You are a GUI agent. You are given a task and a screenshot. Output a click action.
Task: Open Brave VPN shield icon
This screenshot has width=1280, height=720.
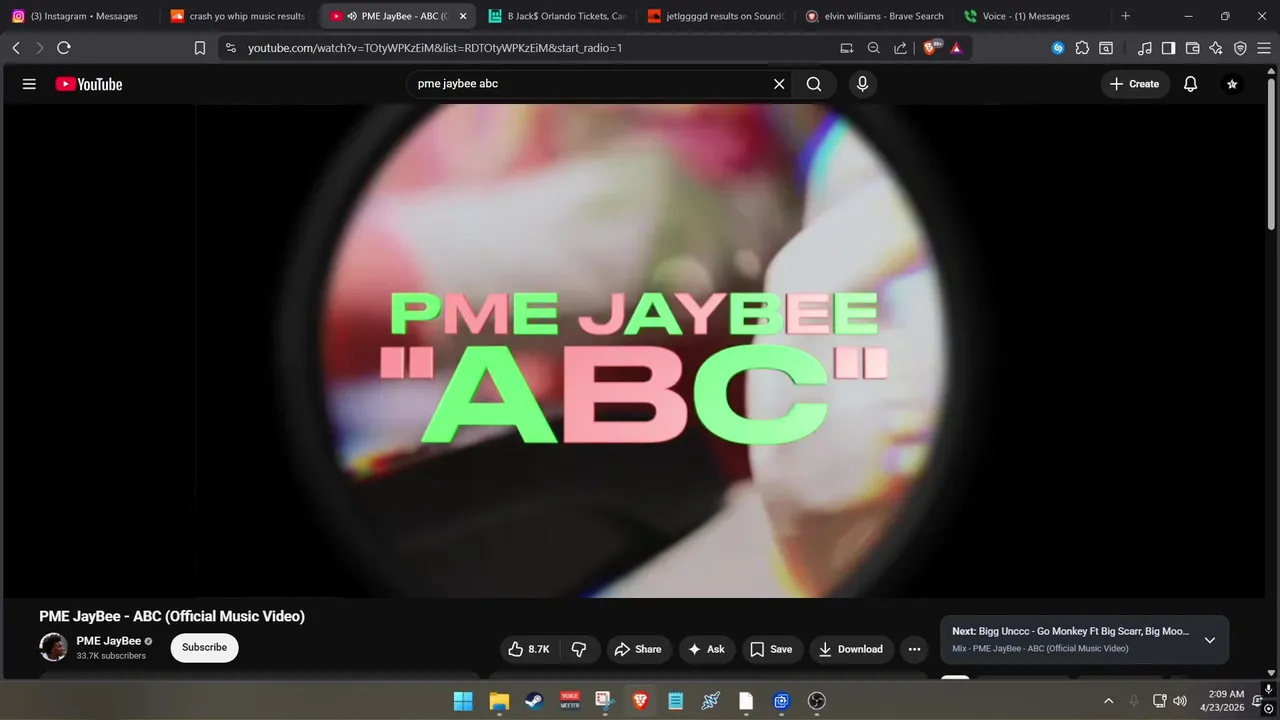(x=1240, y=48)
